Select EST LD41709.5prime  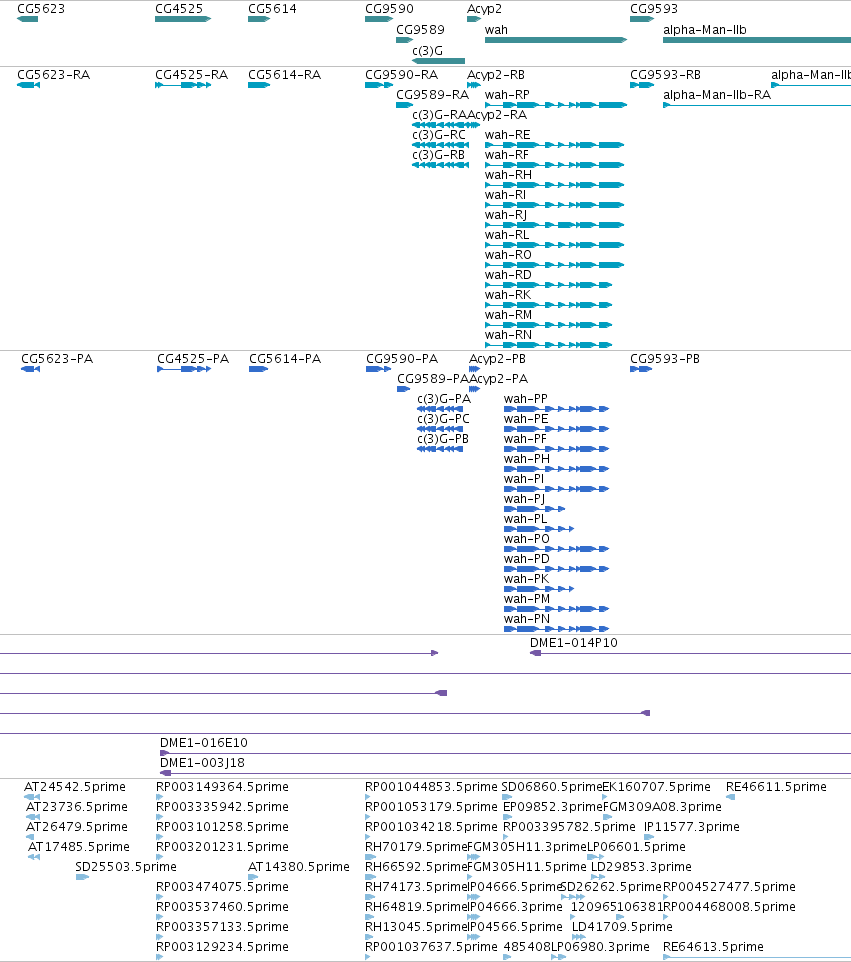click(622, 926)
